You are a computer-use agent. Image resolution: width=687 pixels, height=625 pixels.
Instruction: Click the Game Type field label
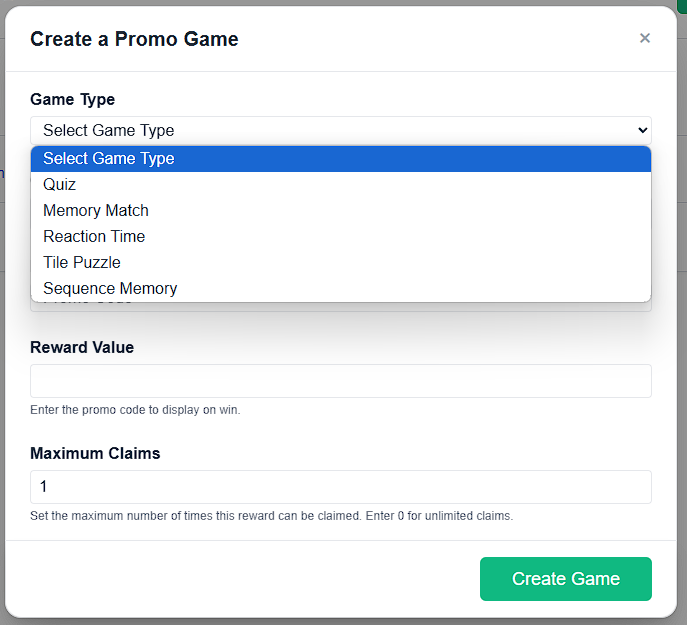[x=73, y=99]
